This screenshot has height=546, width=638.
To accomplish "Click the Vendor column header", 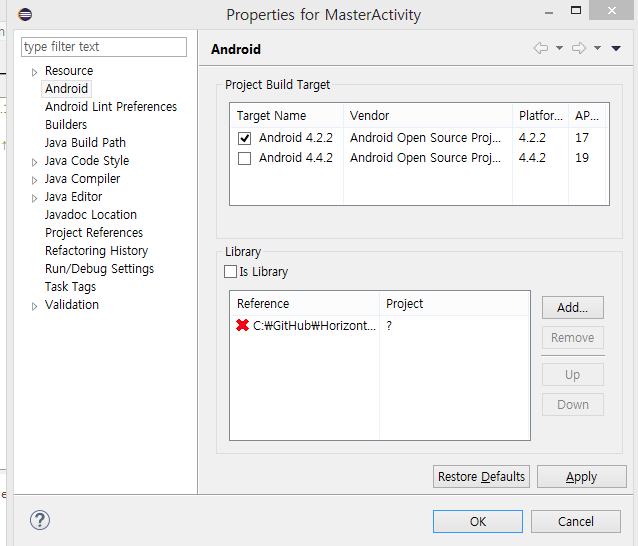I will click(x=428, y=116).
